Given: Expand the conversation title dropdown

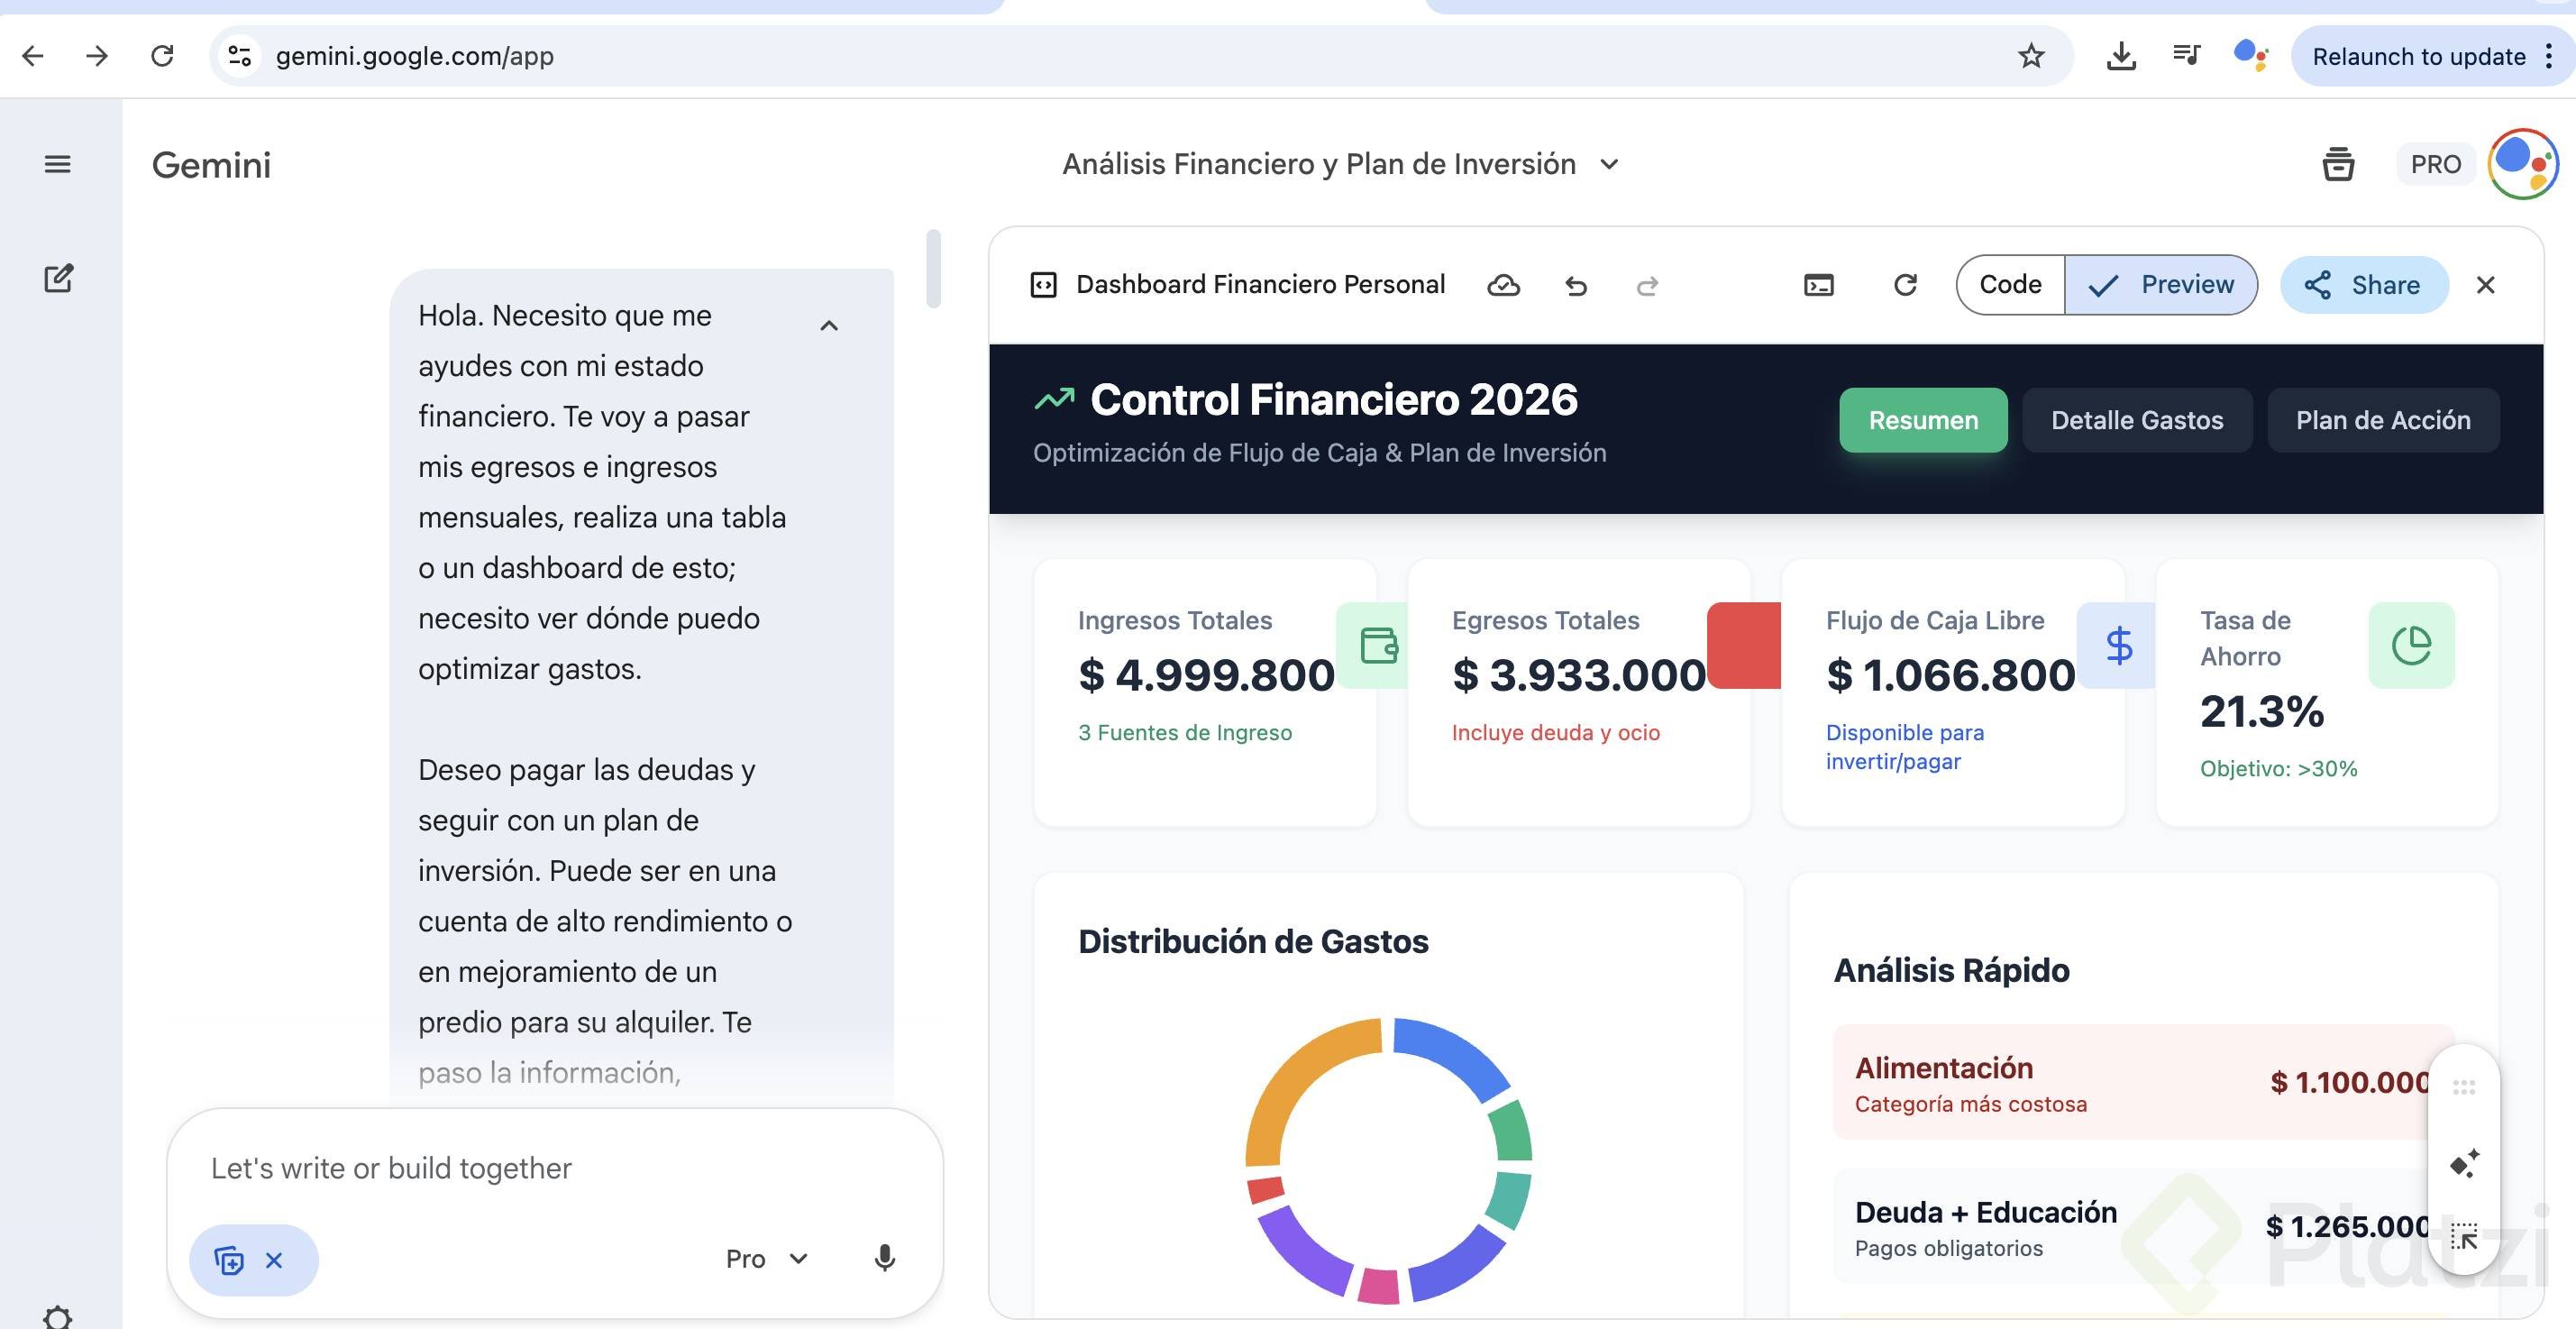Looking at the screenshot, I should 1609,164.
